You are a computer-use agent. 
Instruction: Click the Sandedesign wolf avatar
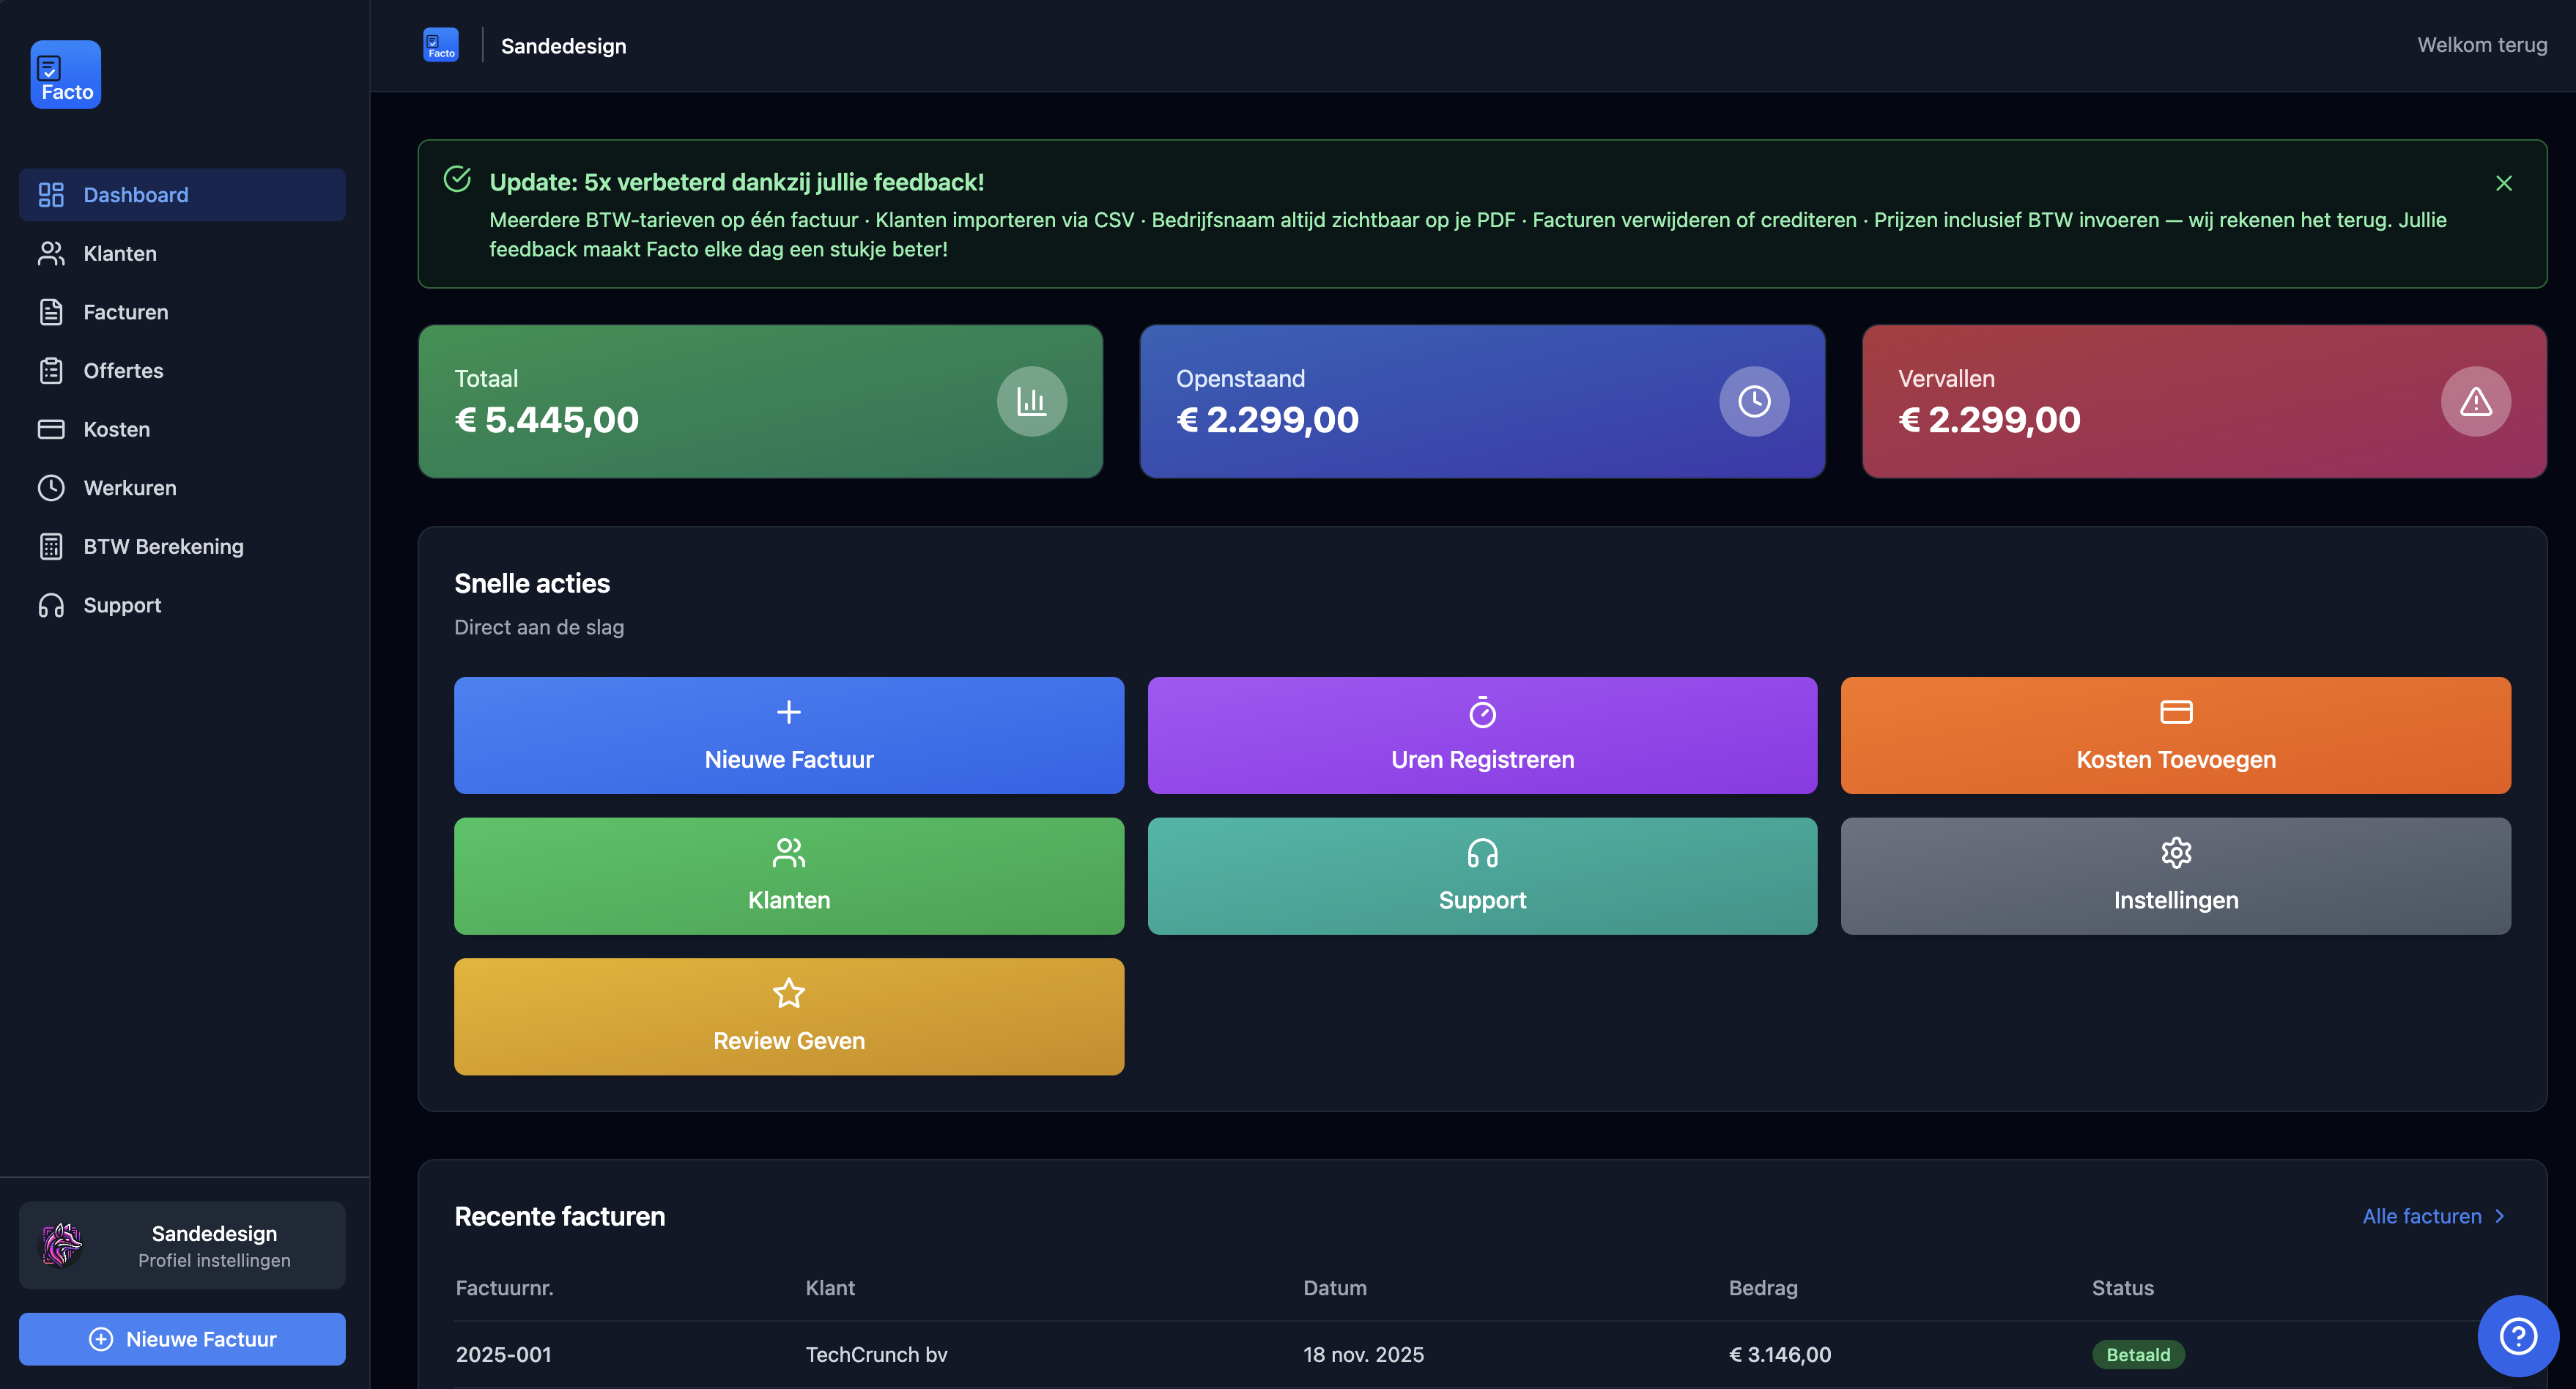[62, 1245]
